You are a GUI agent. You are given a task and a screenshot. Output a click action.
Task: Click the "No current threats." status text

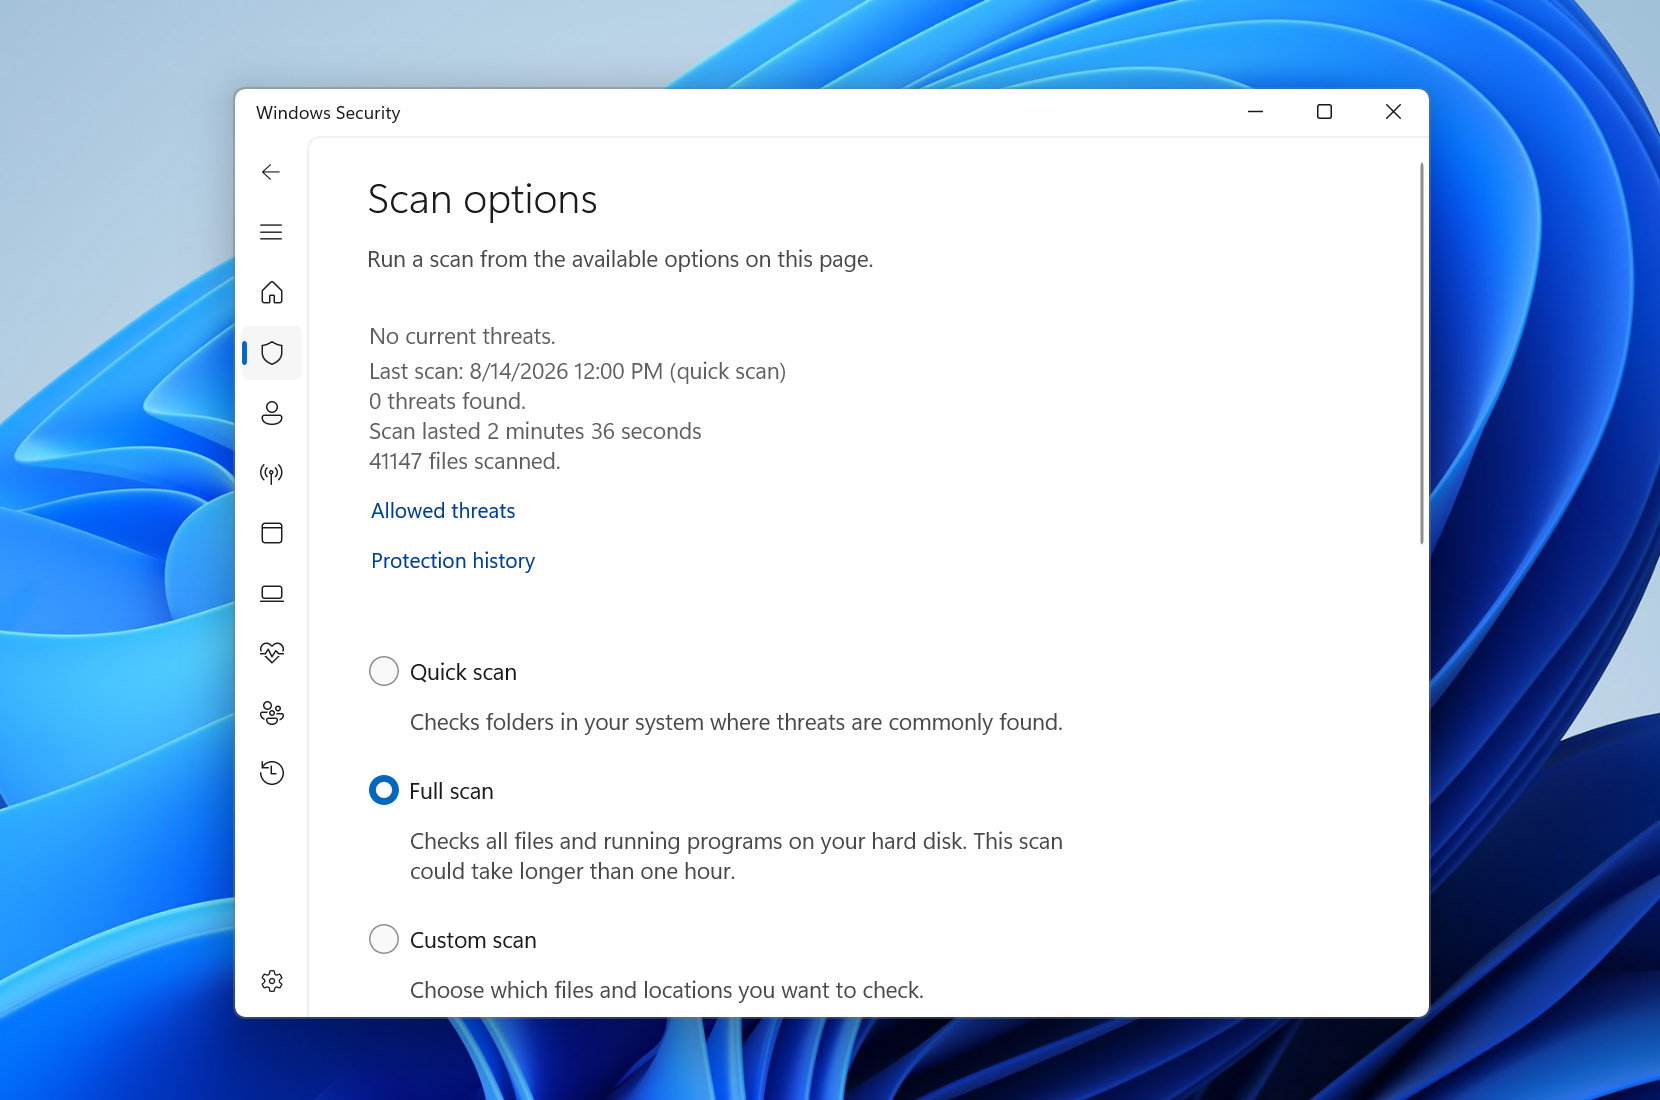point(462,337)
